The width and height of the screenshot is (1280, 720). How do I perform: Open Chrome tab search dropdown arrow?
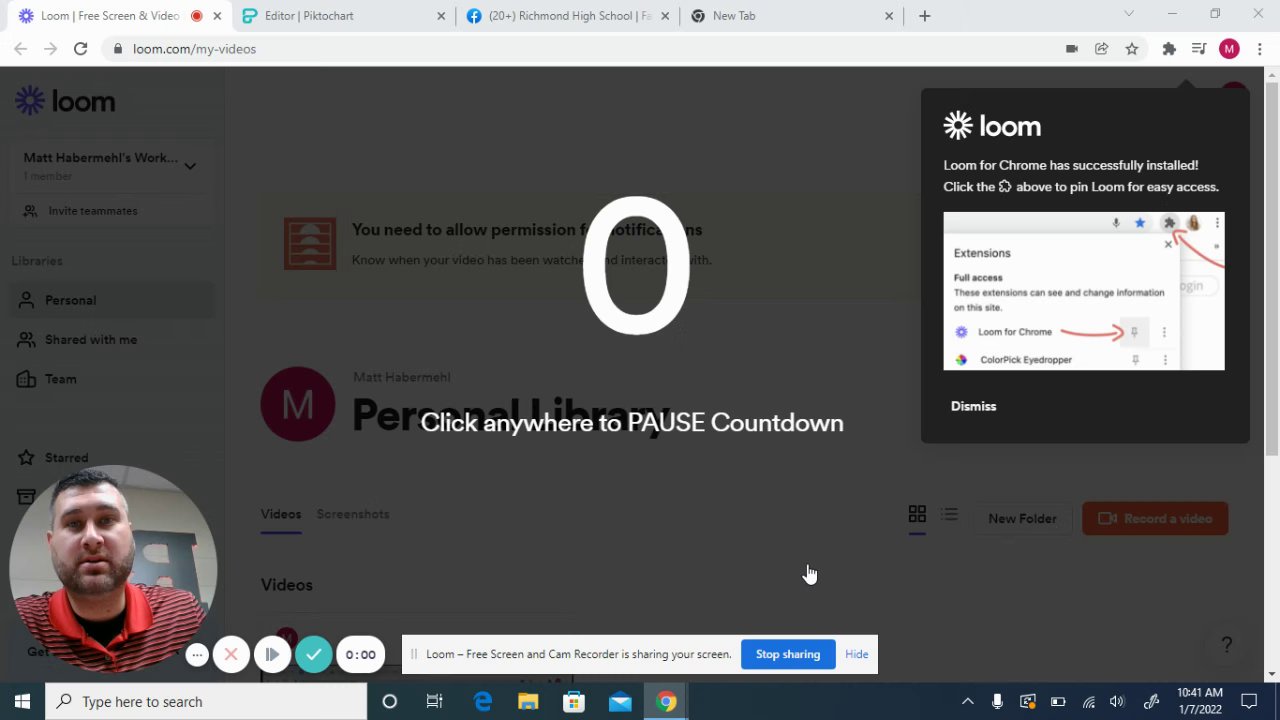click(1129, 14)
